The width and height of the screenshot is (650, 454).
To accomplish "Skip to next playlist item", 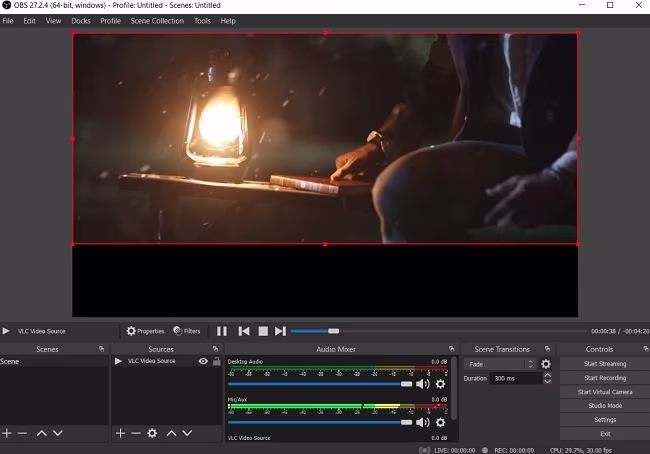I will pos(280,331).
